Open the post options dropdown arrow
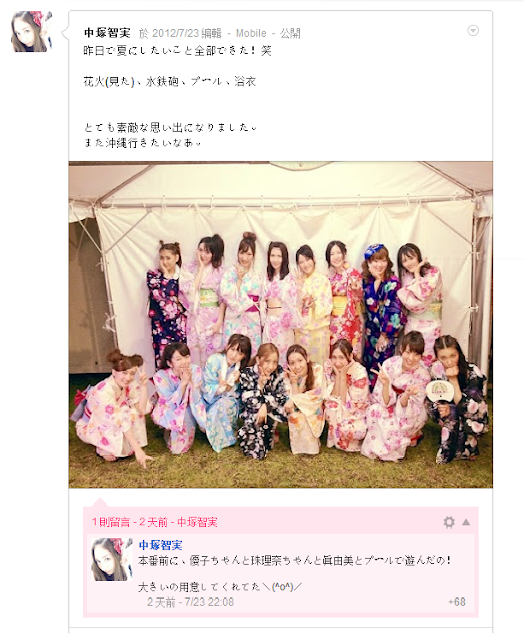 coord(473,31)
